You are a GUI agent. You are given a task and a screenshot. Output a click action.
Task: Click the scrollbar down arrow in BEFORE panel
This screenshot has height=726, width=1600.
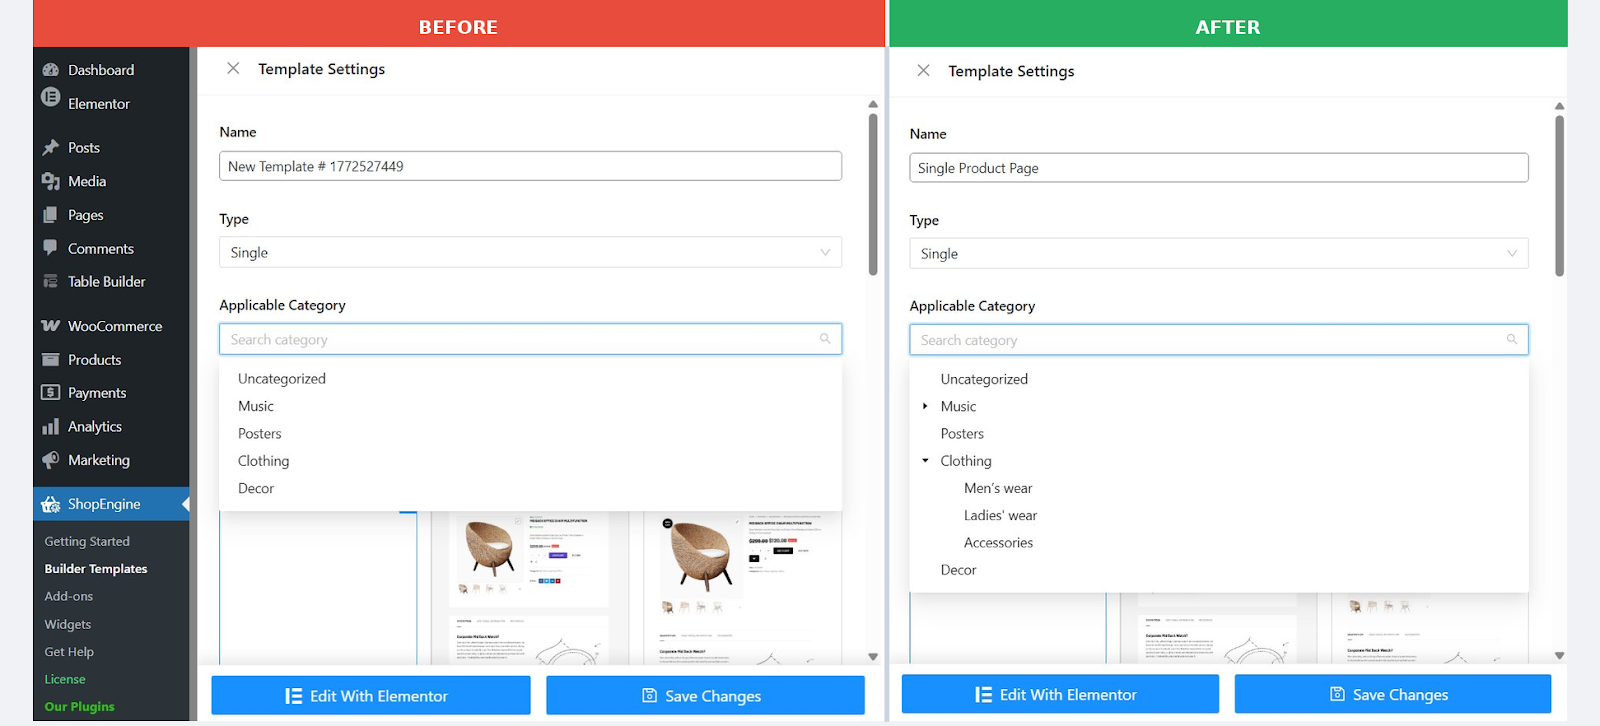873,657
